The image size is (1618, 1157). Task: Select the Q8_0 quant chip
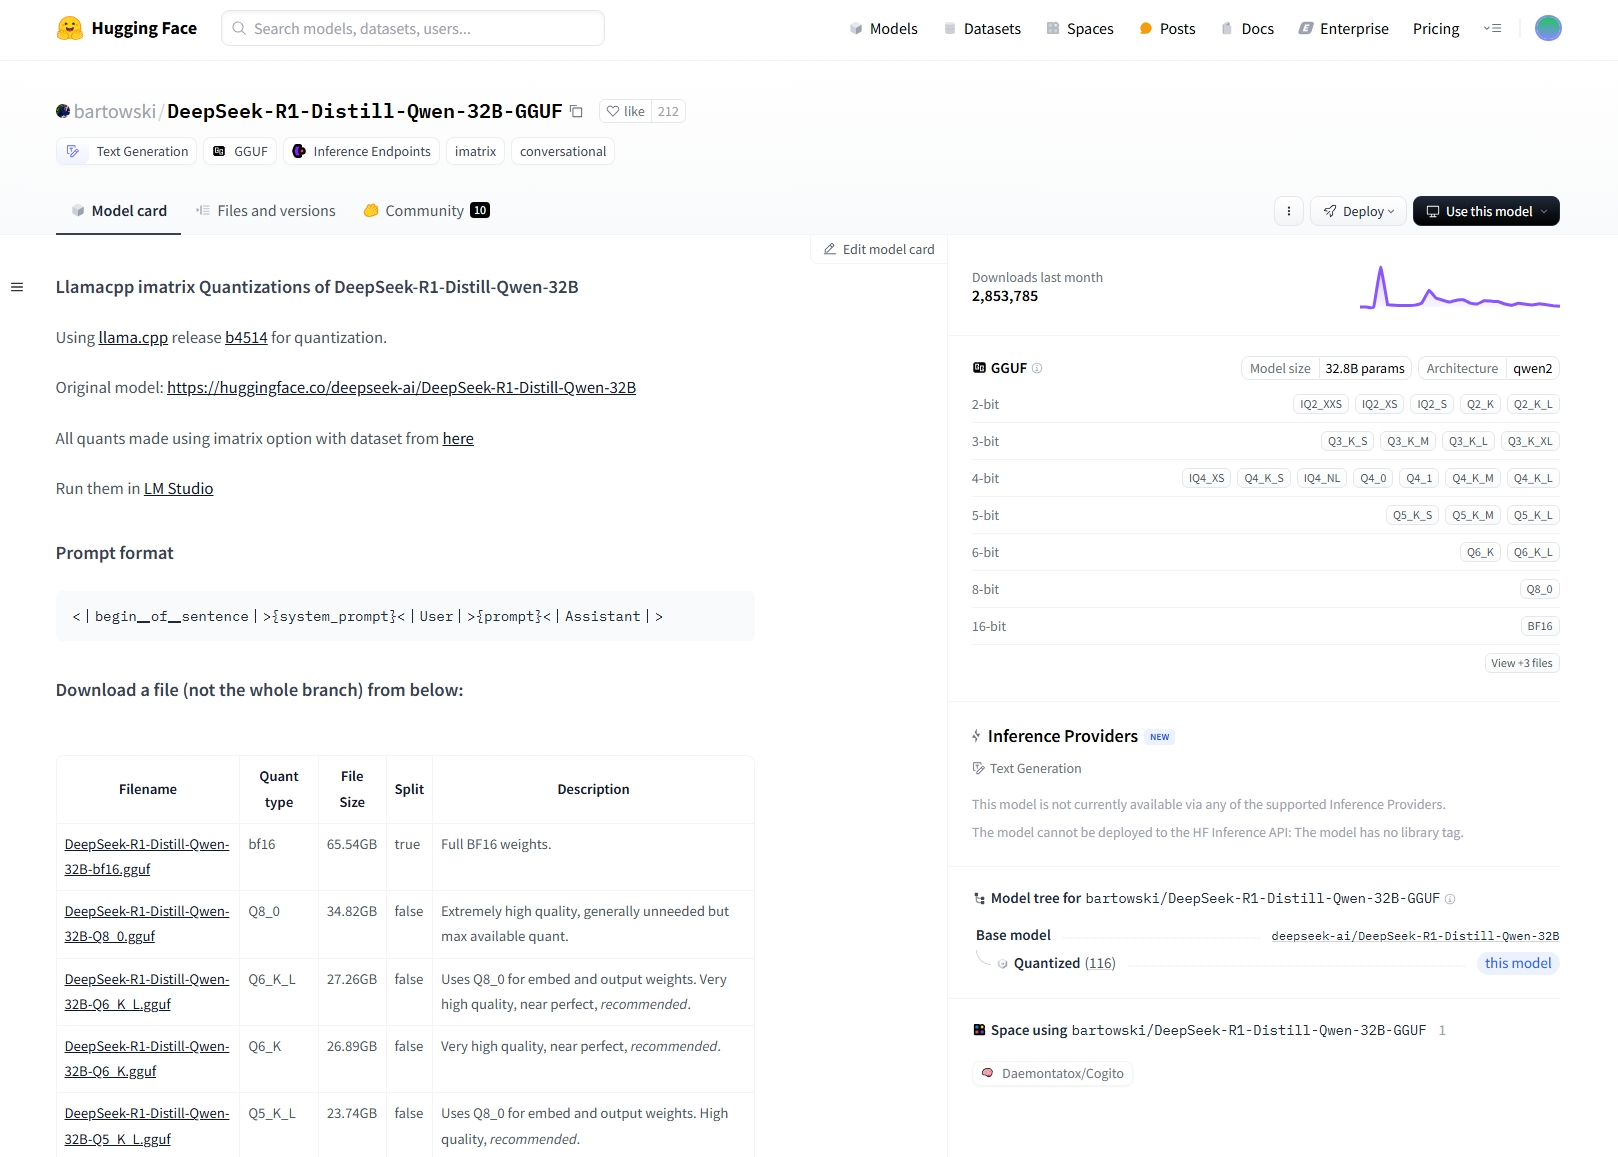[1540, 589]
